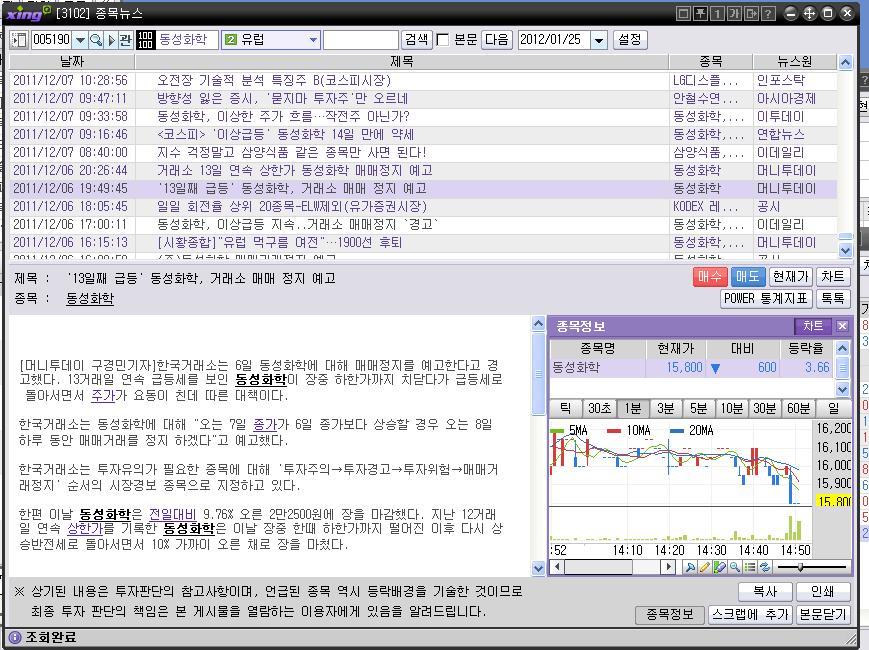Click the 복사 copy button
The image size is (869, 650).
coord(765,591)
